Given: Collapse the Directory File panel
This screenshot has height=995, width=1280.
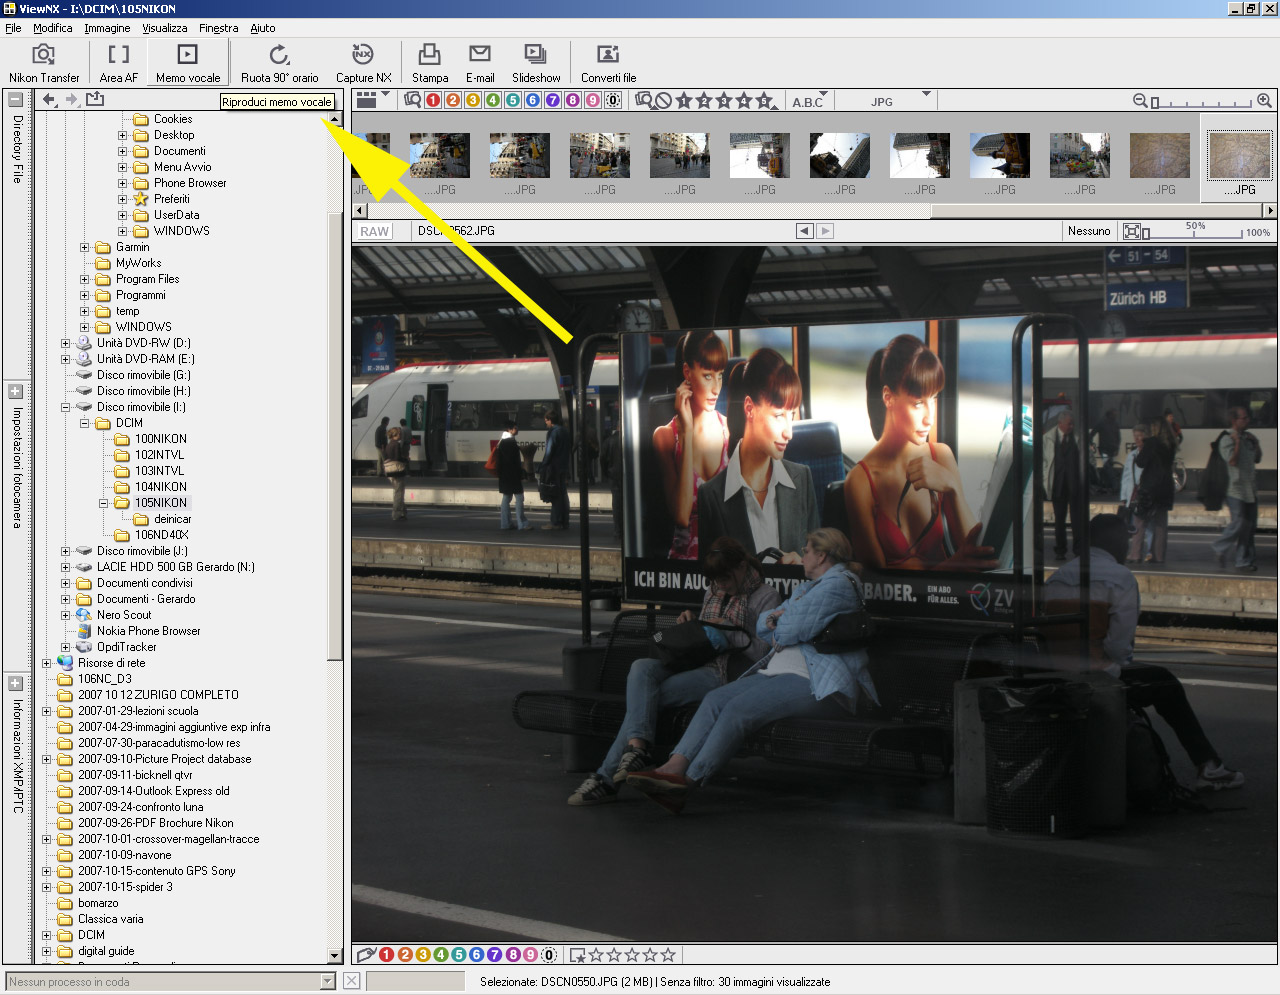Looking at the screenshot, I should pyautogui.click(x=15, y=99).
